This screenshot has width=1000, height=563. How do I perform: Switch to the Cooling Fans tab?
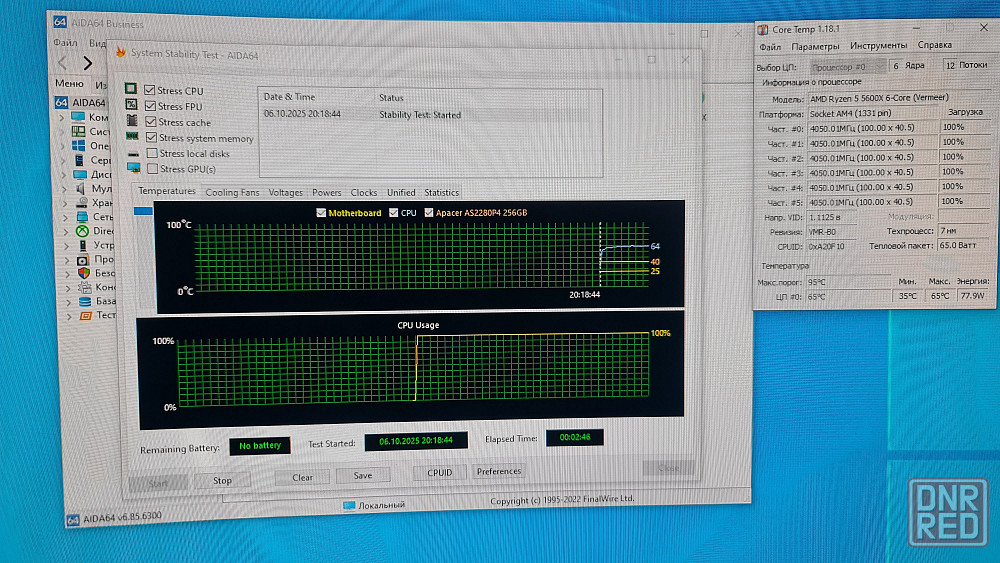(x=232, y=192)
